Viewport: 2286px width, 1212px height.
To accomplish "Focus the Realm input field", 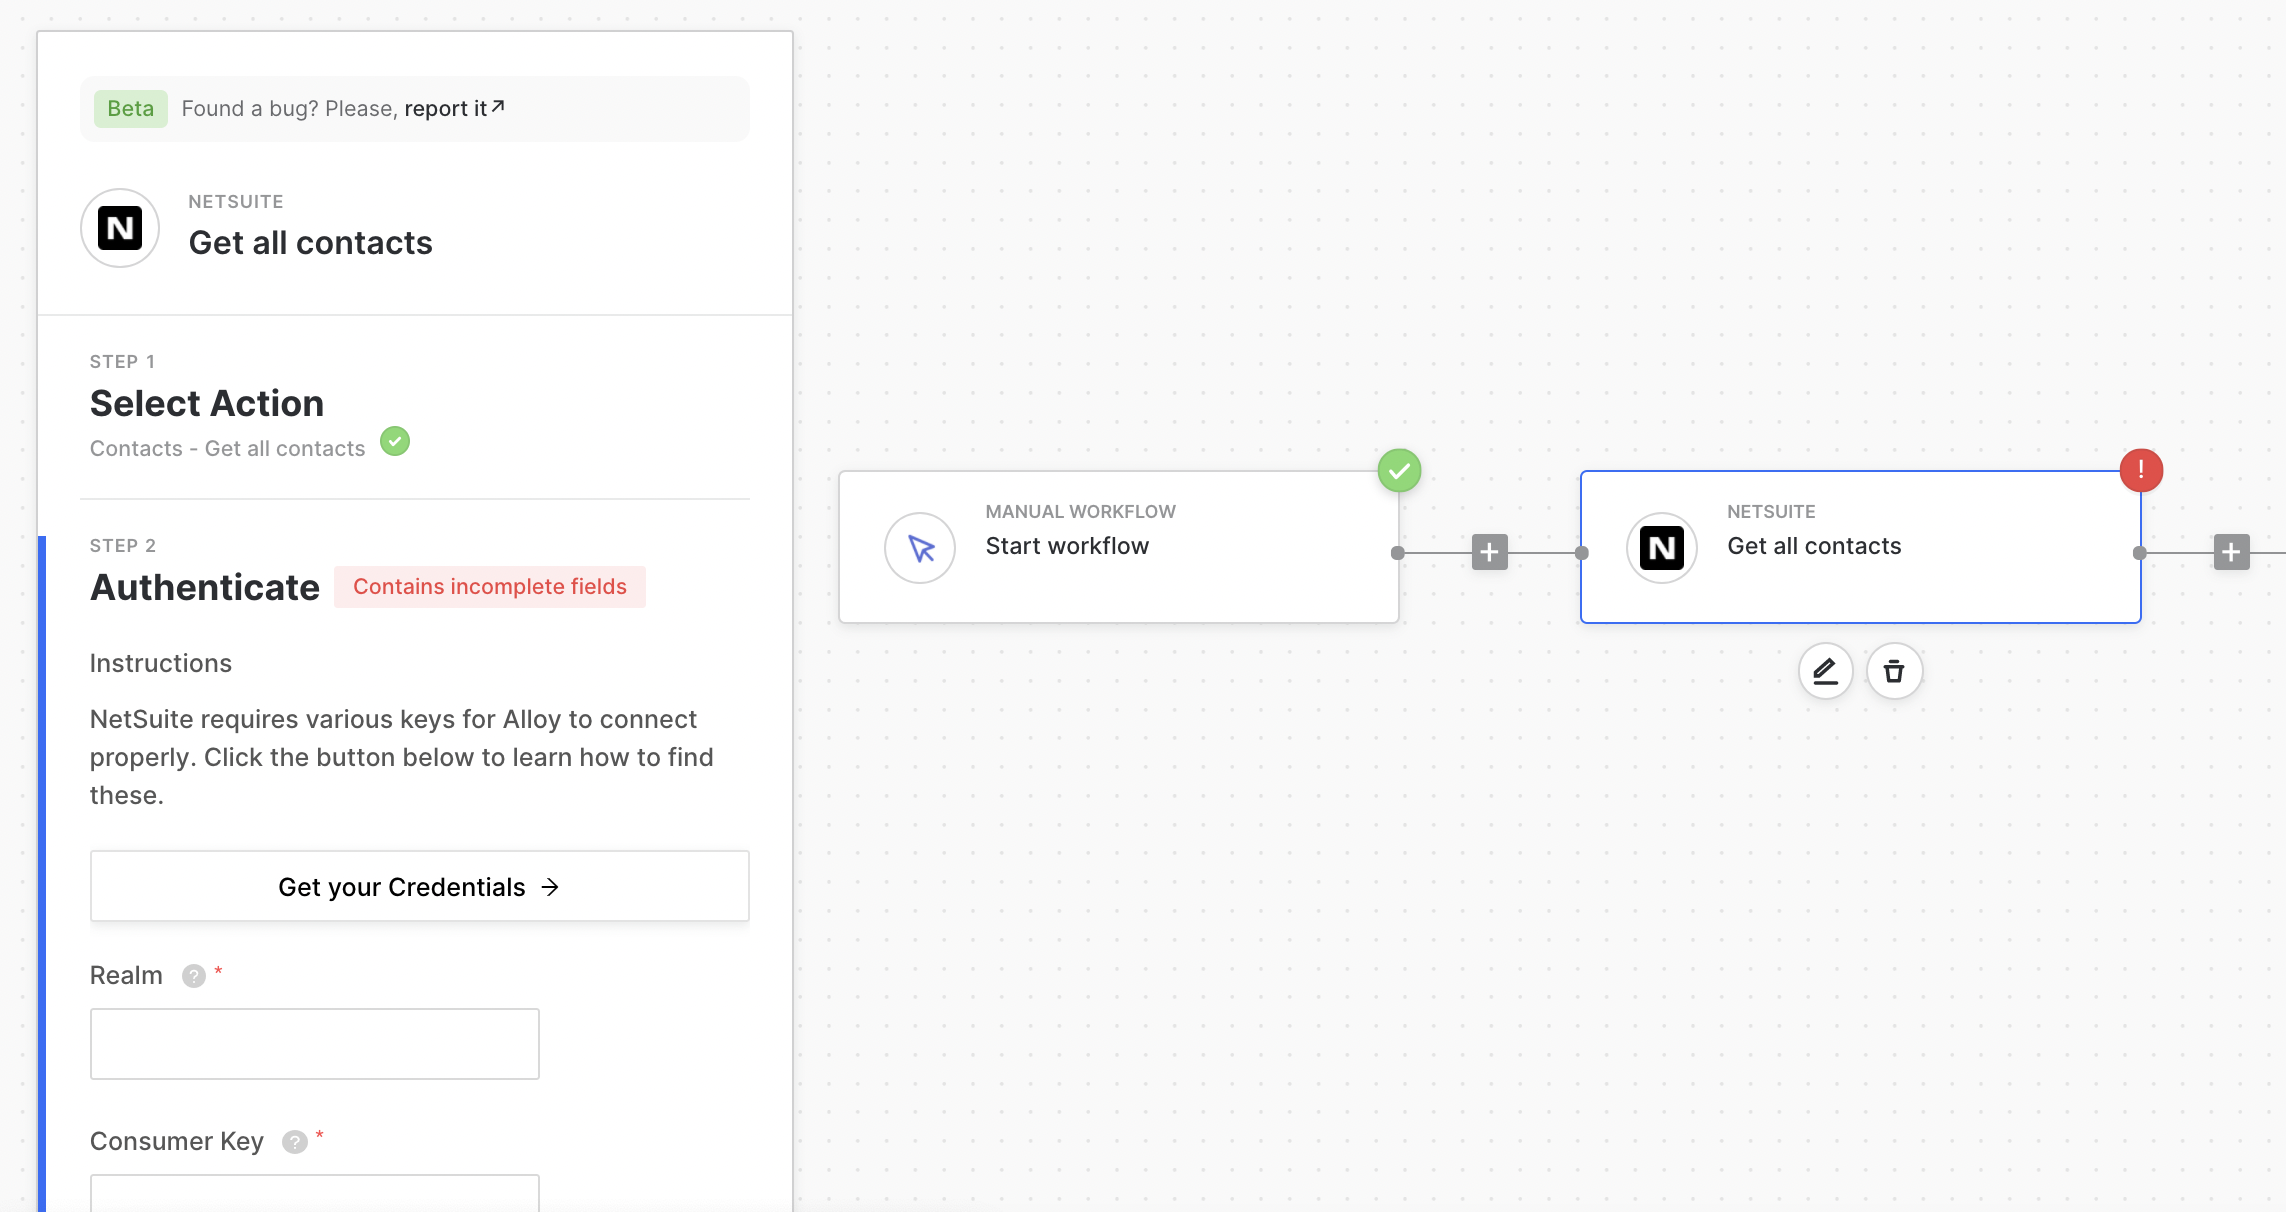I will [x=315, y=1044].
